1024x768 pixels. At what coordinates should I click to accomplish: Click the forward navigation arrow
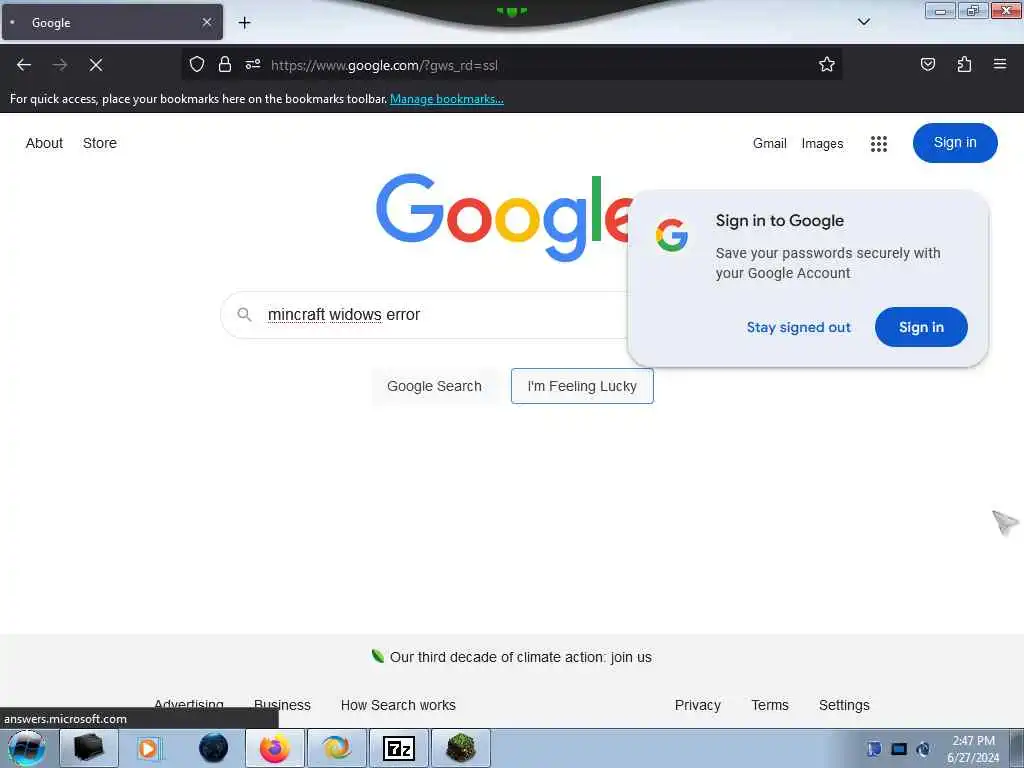click(60, 65)
